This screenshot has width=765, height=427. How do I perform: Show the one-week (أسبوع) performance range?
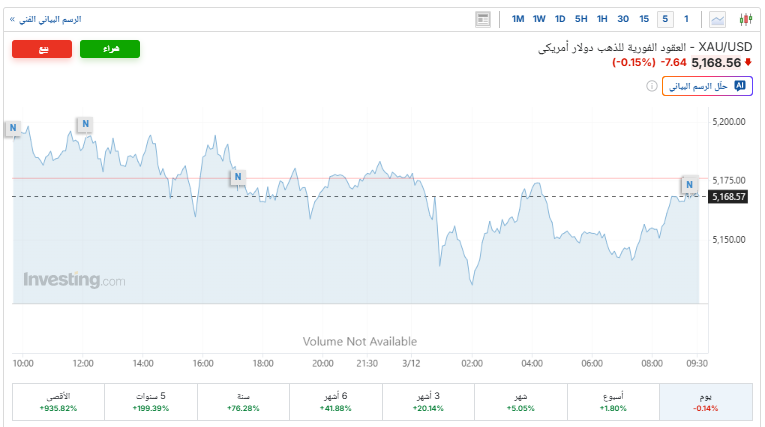point(612,401)
